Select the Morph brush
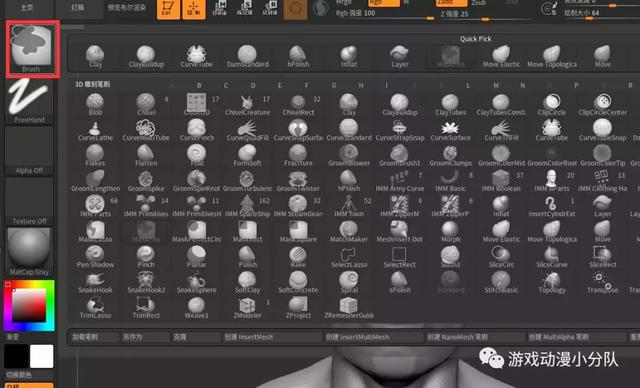Viewport: 640px width, 388px height. pyautogui.click(x=450, y=232)
